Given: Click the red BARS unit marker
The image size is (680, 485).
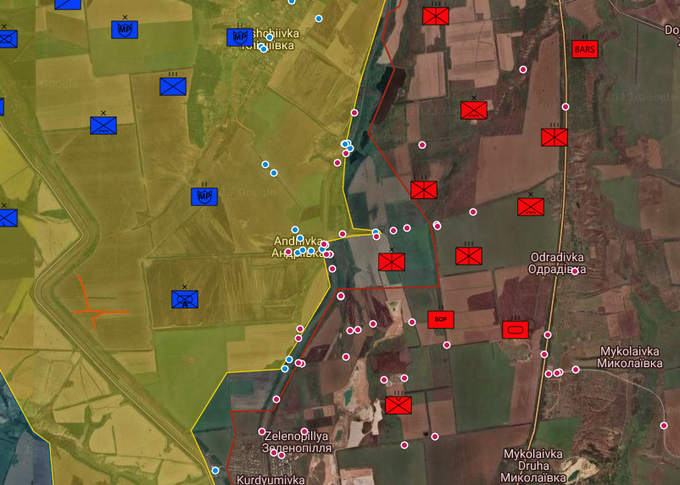Looking at the screenshot, I should [585, 49].
